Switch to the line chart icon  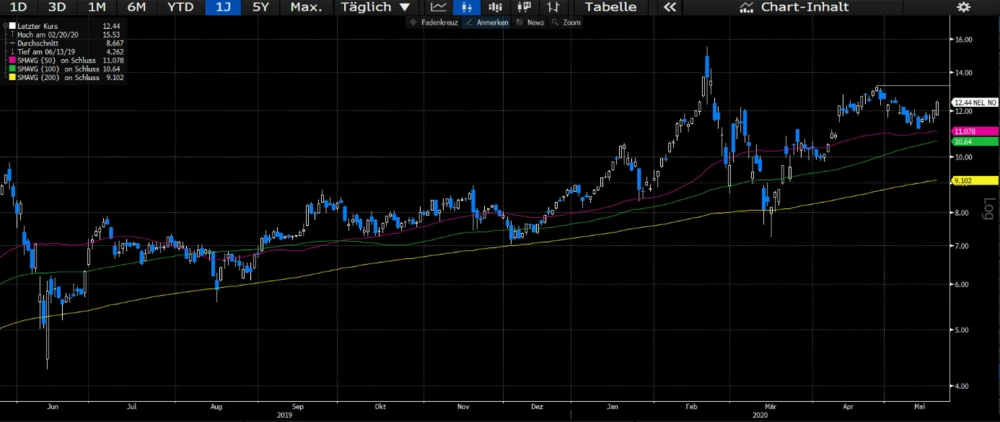click(x=438, y=7)
